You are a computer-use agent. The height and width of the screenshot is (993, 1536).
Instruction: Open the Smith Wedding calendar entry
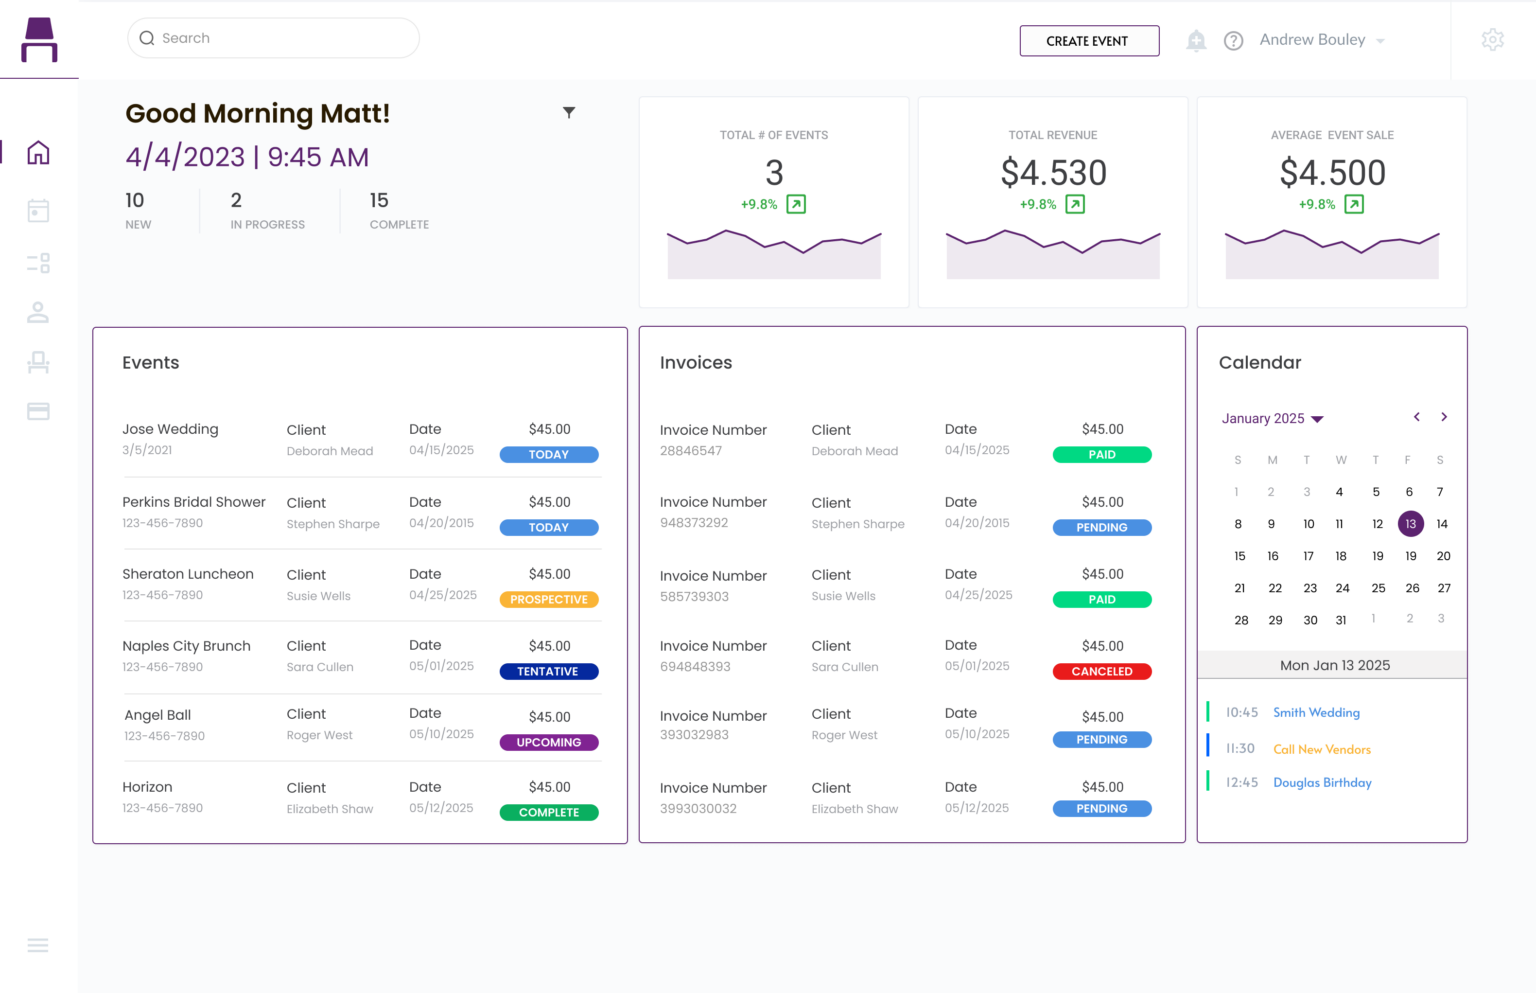(x=1316, y=712)
